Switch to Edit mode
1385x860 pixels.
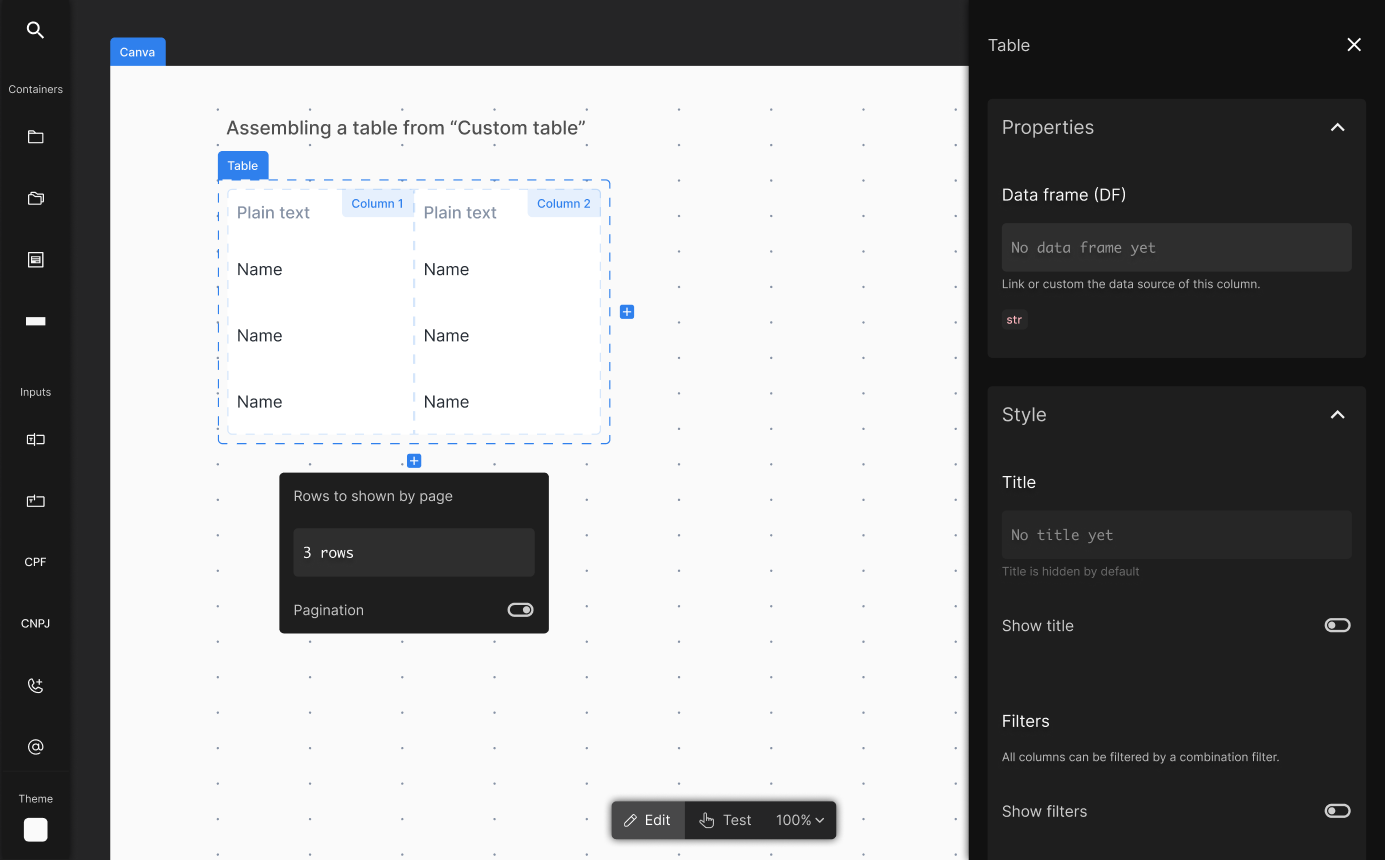[x=648, y=820]
